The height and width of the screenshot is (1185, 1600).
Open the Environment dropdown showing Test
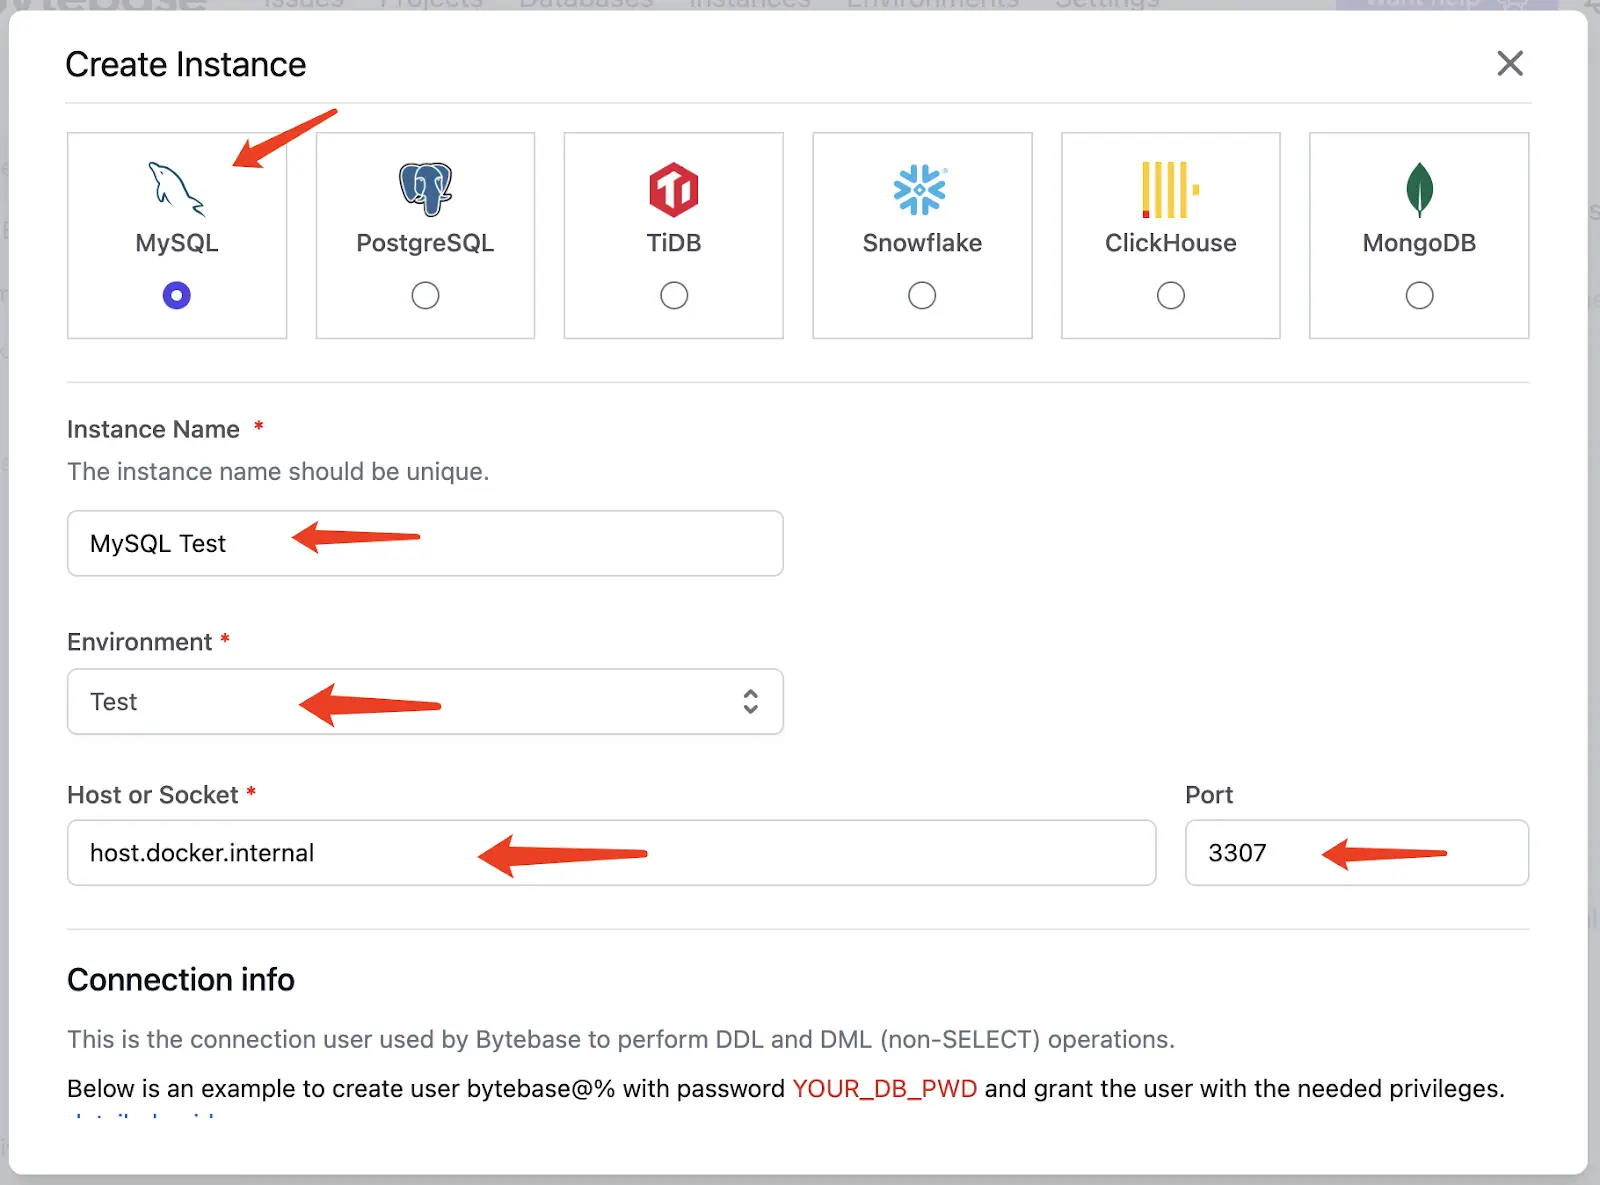pyautogui.click(x=425, y=702)
